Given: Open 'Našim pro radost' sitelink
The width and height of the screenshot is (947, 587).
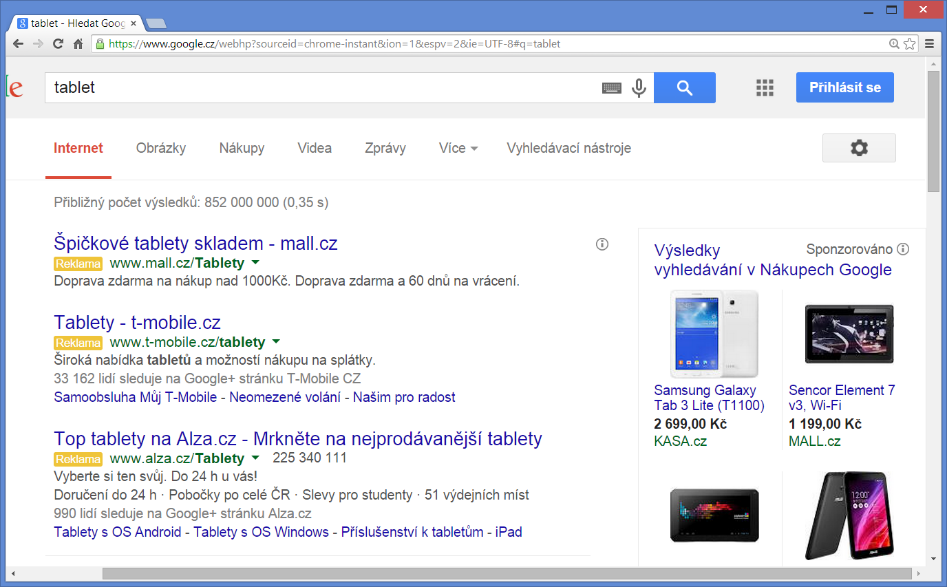Looking at the screenshot, I should (x=404, y=397).
